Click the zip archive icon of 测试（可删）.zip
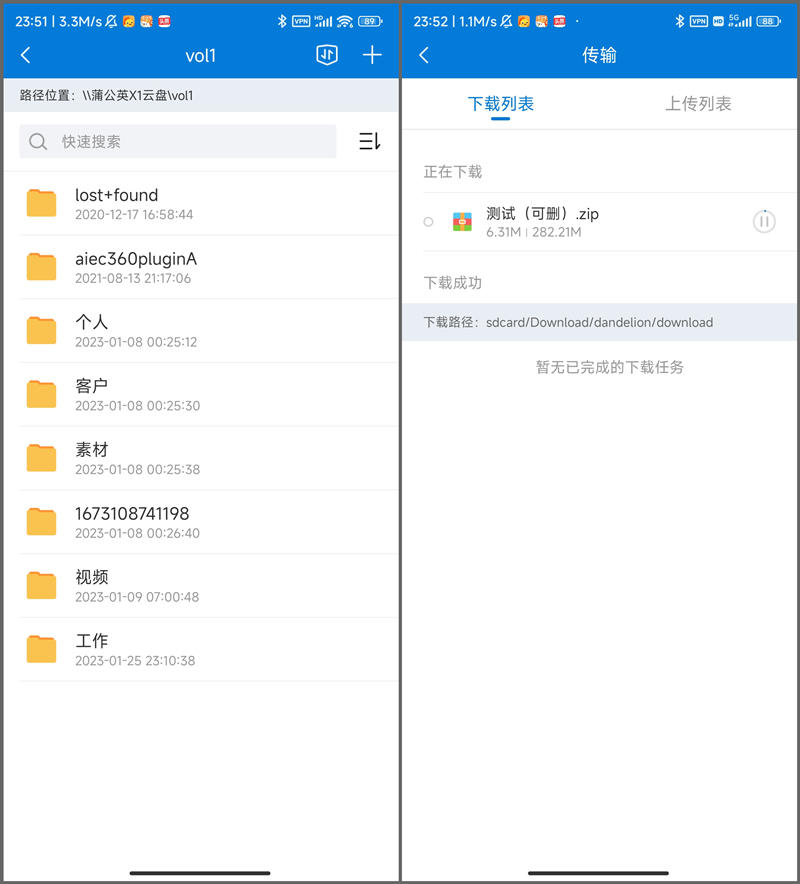 tap(462, 222)
